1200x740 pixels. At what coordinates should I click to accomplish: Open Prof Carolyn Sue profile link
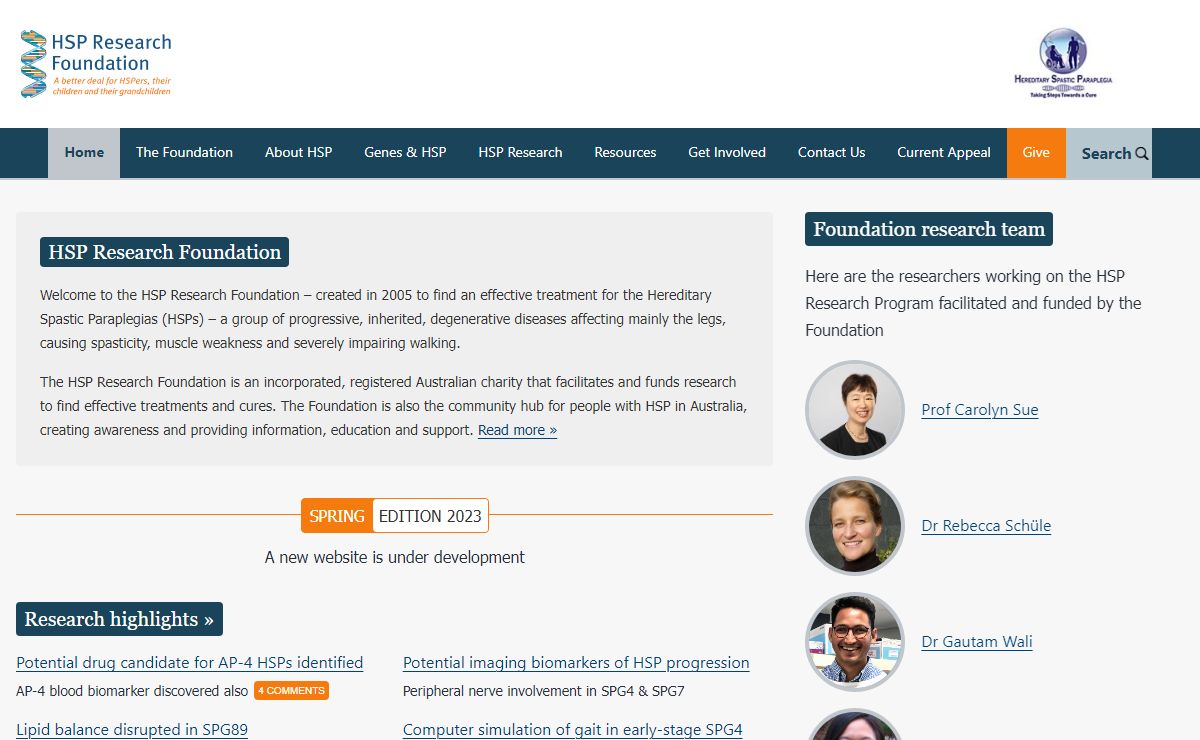tap(980, 410)
